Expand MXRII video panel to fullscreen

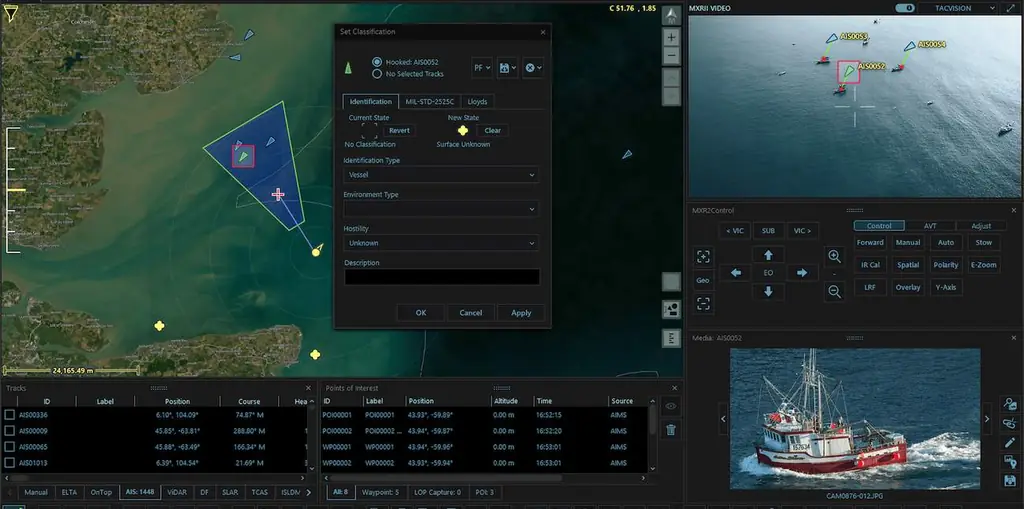(x=1011, y=8)
